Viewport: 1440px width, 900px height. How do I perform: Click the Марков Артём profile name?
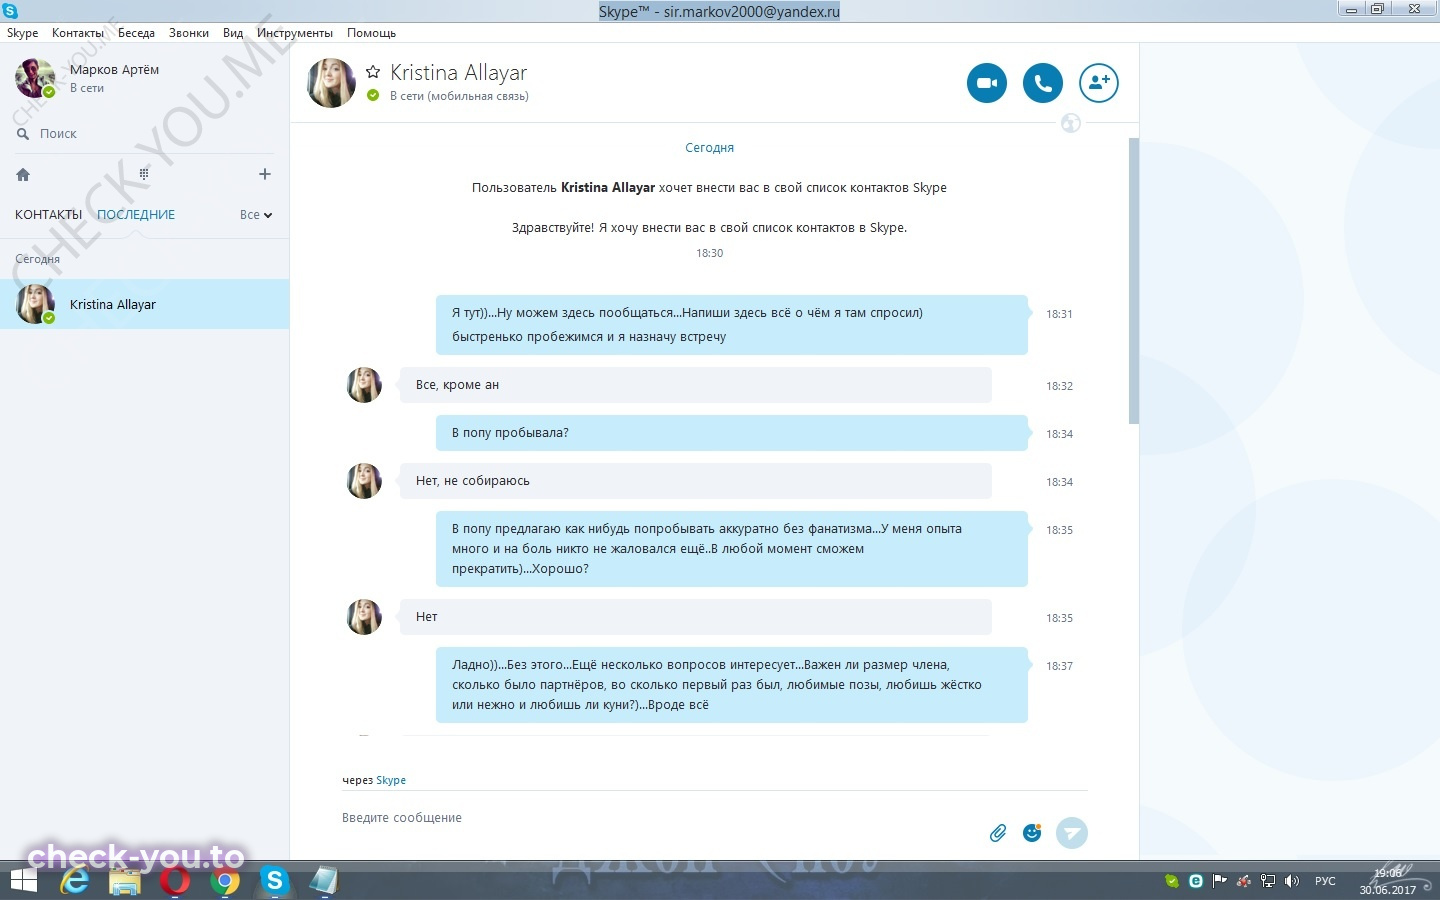(114, 69)
